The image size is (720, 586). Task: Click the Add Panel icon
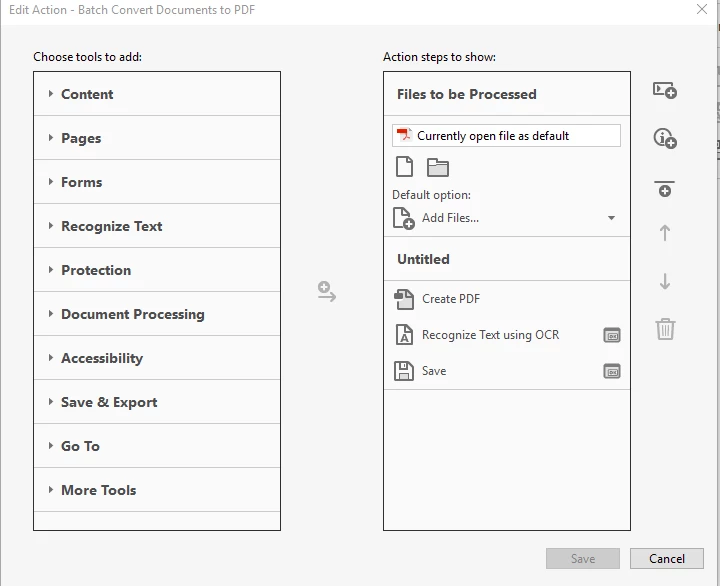click(665, 90)
